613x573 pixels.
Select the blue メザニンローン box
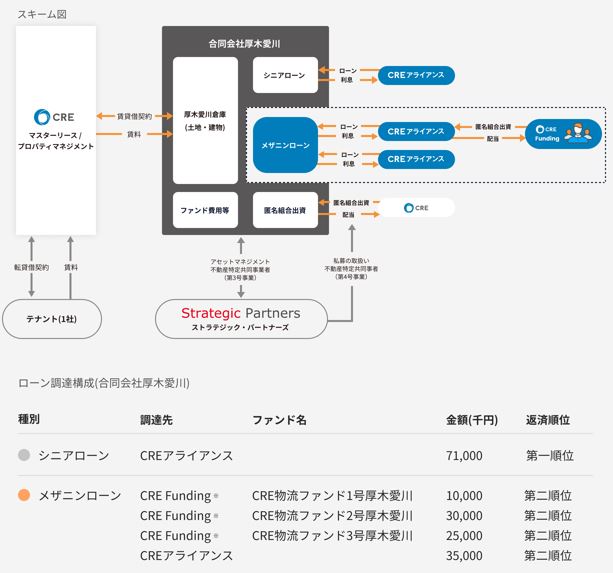point(285,145)
